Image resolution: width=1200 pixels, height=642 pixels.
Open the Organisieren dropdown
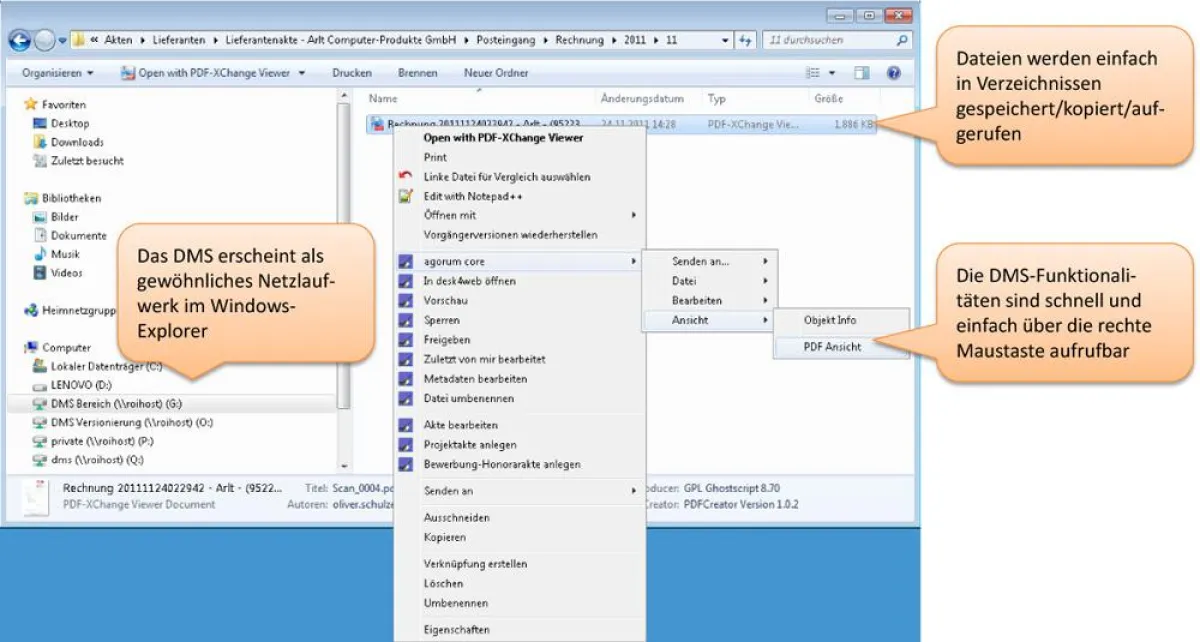(x=58, y=73)
